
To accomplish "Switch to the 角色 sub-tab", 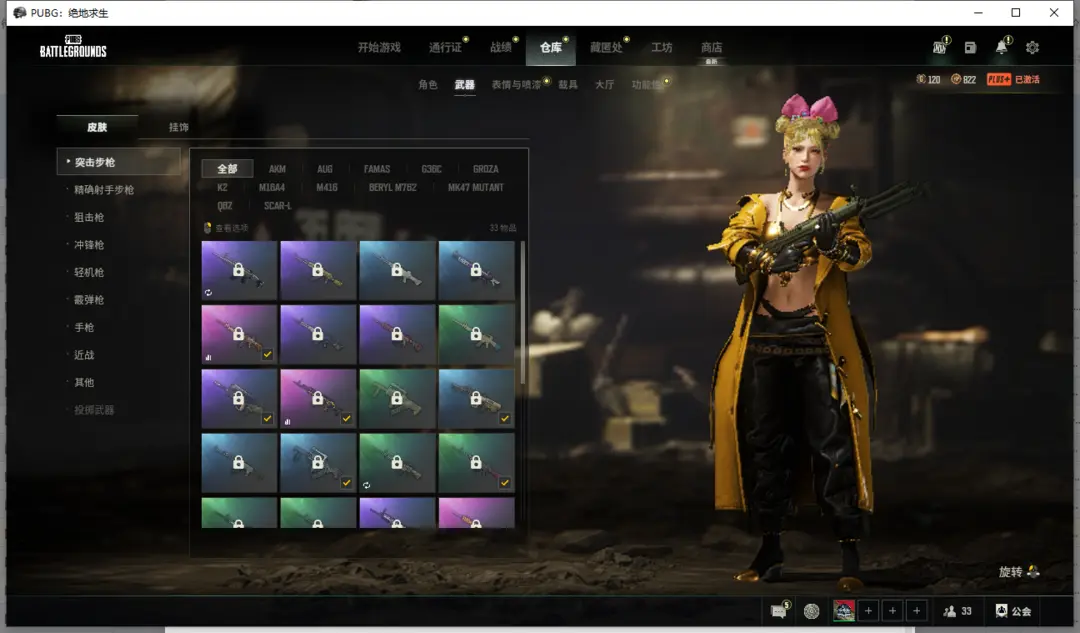I will pos(428,85).
